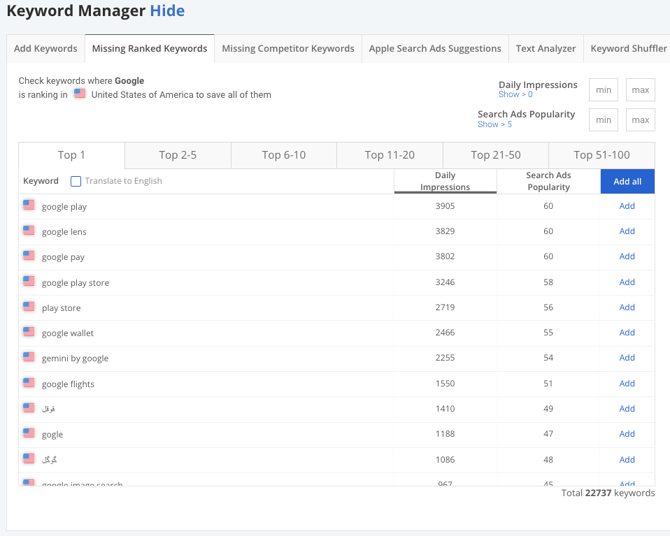Enable the Translate to English checkbox
Viewport: 670px width, 536px height.
pos(76,181)
